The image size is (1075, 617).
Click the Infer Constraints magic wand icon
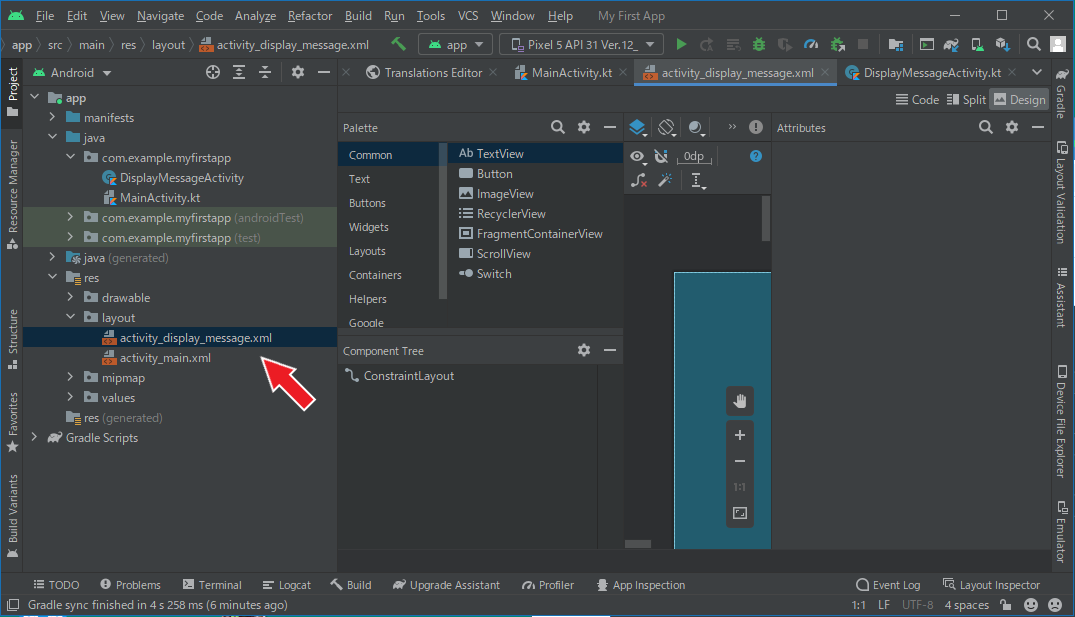click(x=664, y=180)
